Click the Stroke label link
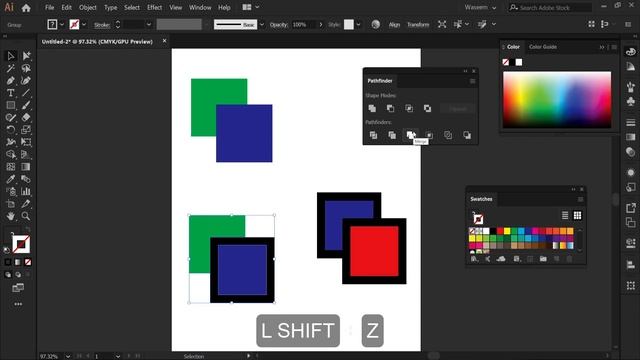The image size is (640, 360). click(x=102, y=25)
